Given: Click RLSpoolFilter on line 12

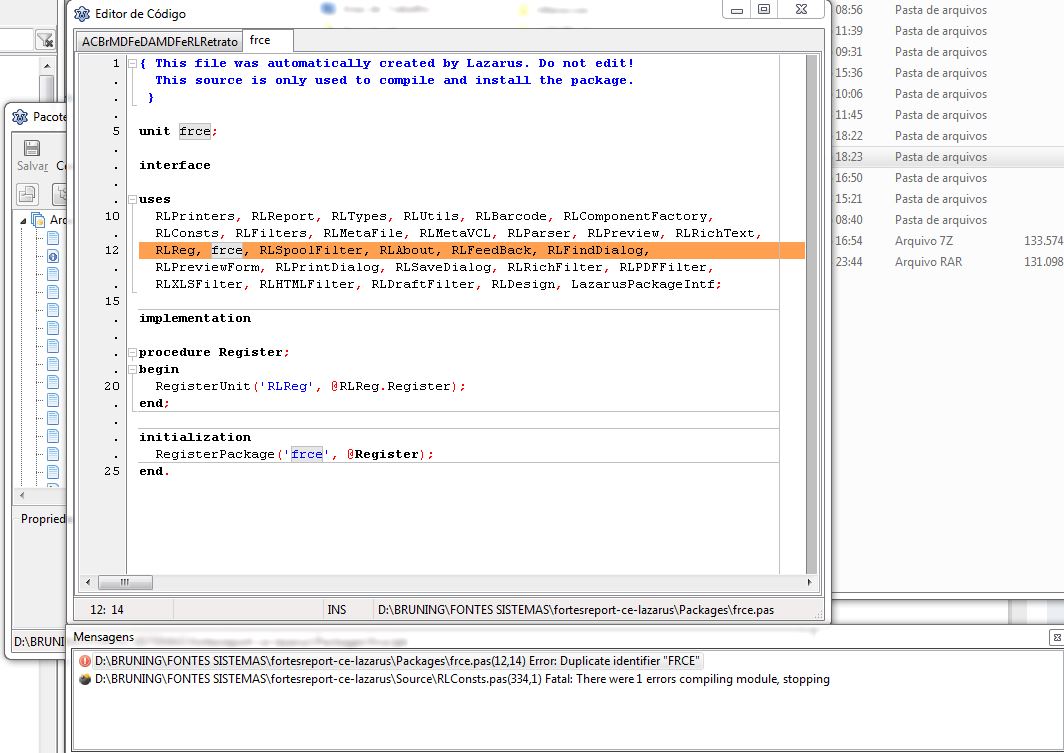Looking at the screenshot, I should tap(311, 250).
